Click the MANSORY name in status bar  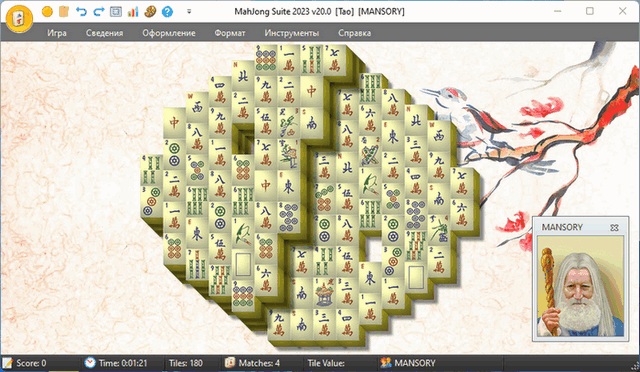click(415, 363)
